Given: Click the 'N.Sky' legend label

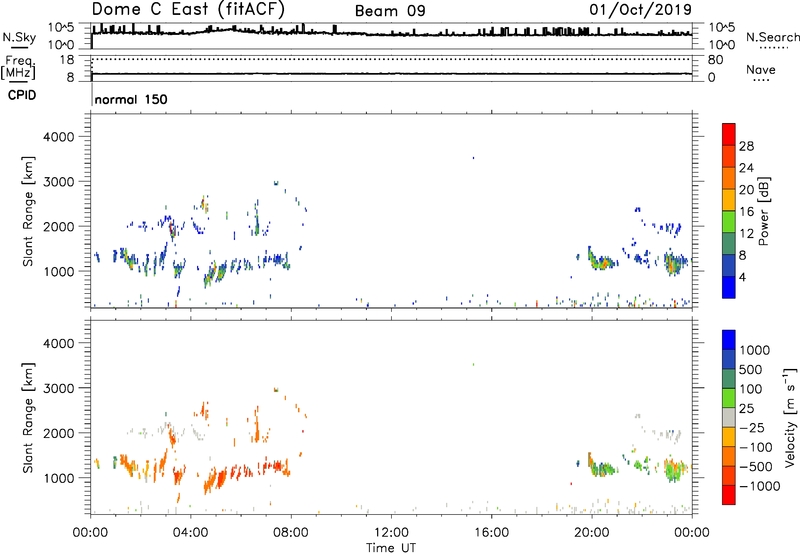Looking at the screenshot, I should [19, 37].
